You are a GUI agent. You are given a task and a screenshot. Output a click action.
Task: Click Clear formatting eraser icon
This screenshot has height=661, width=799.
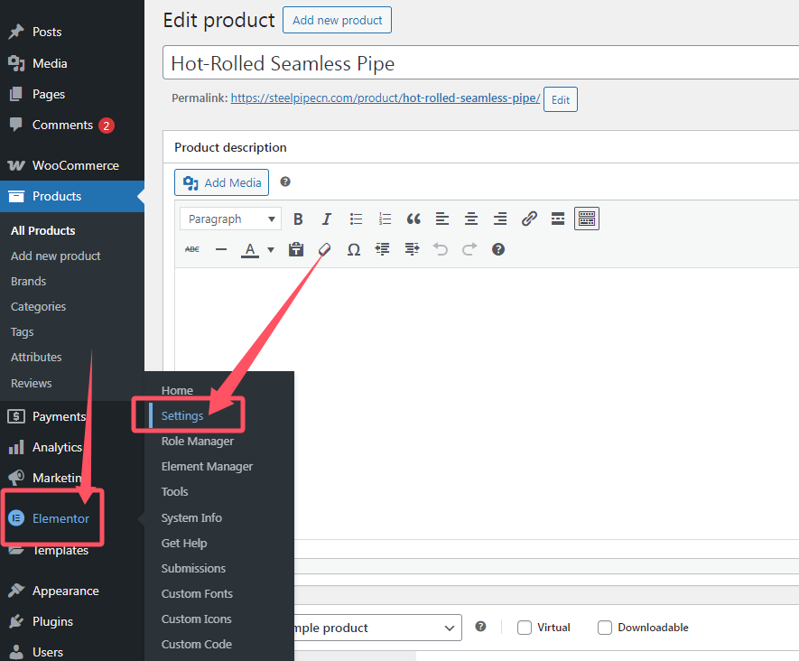pos(325,249)
